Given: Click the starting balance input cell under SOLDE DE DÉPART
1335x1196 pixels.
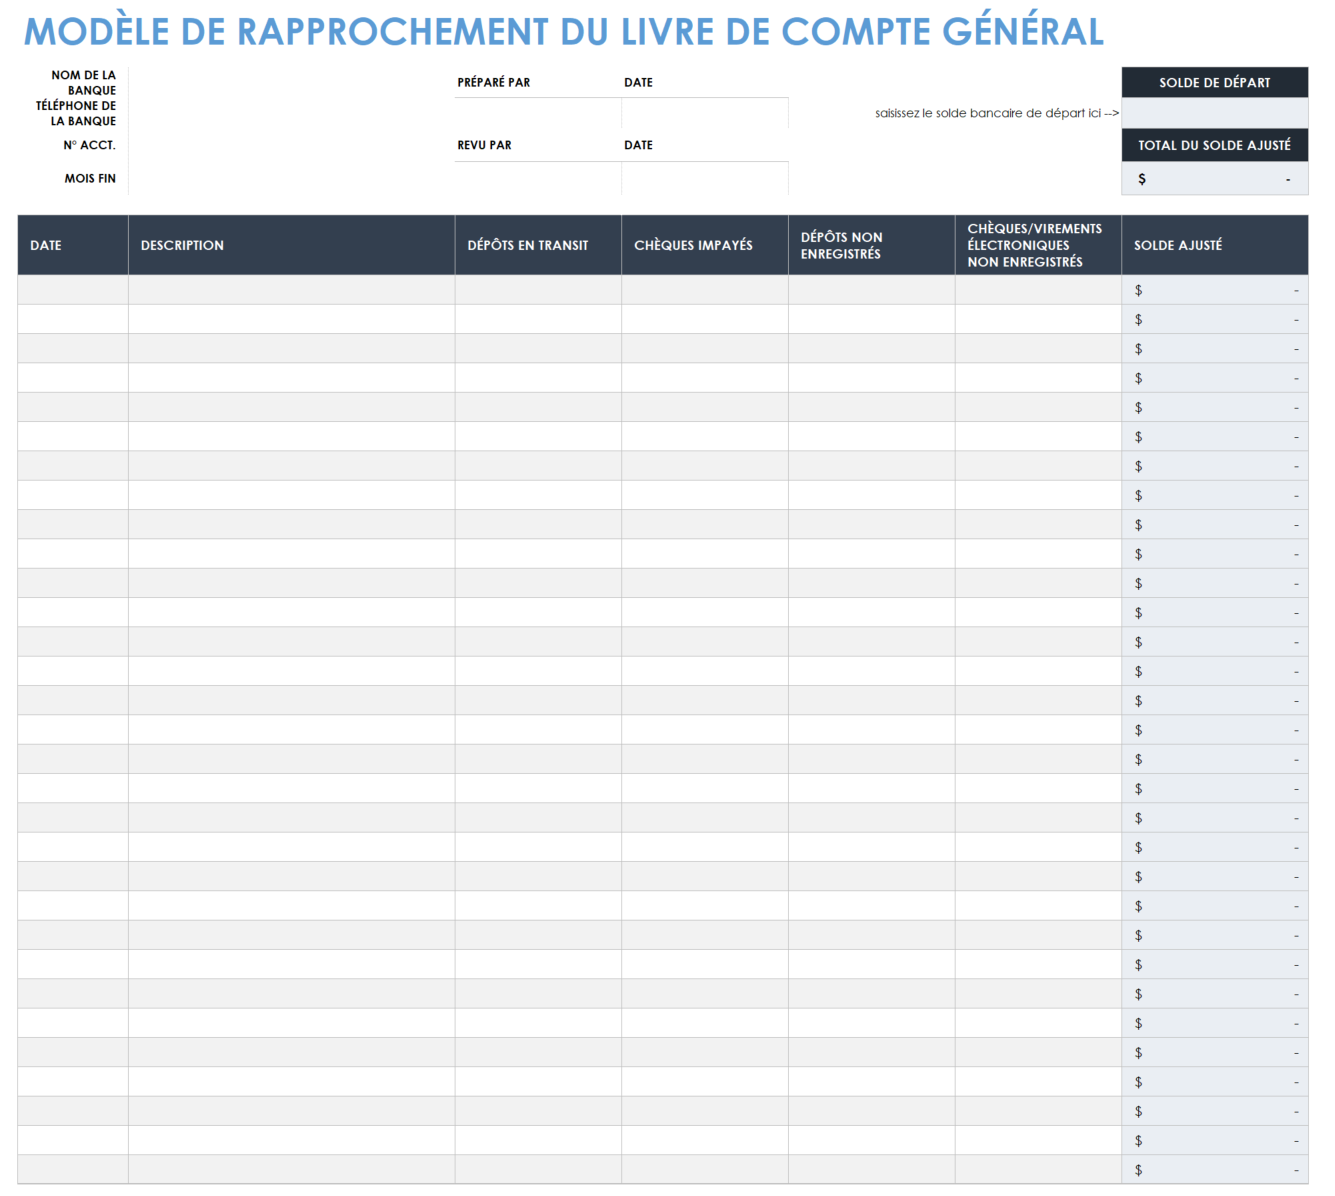Looking at the screenshot, I should point(1214,113).
